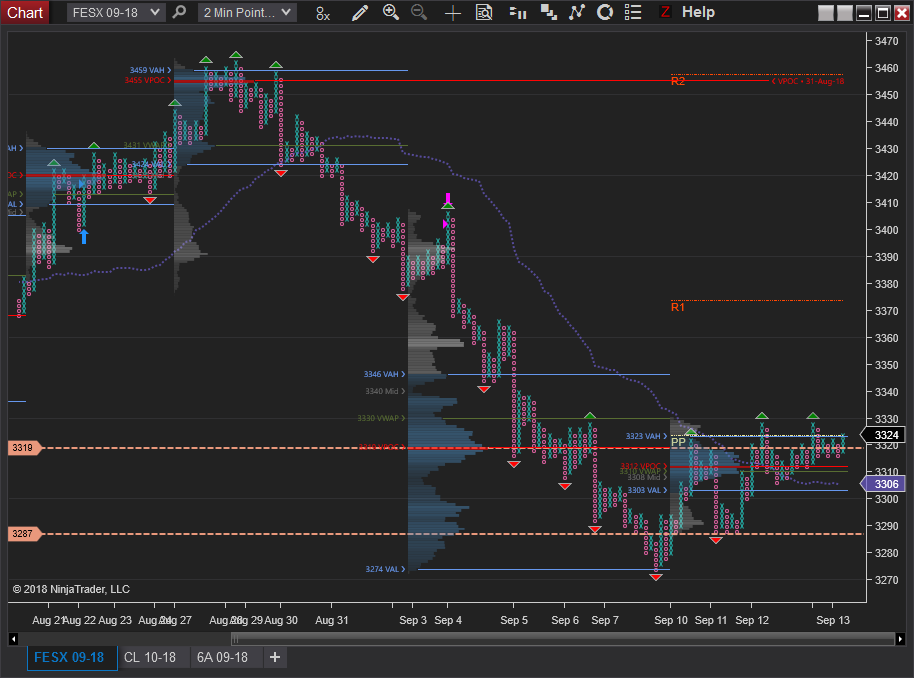914x678 pixels.
Task: Maximize the chart window
Action: point(883,13)
